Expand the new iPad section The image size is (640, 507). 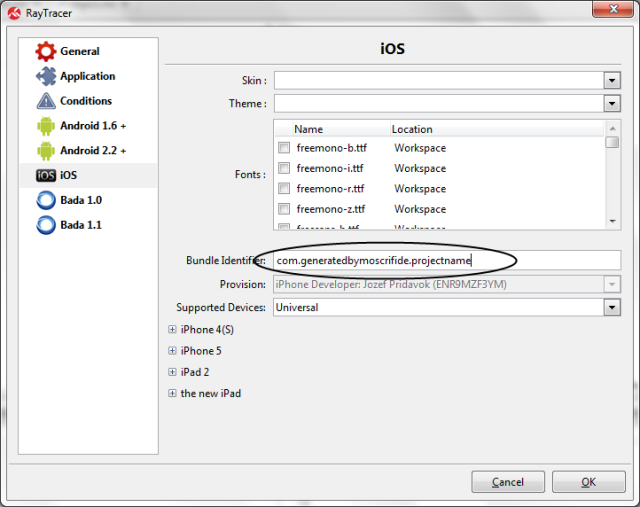pos(172,393)
